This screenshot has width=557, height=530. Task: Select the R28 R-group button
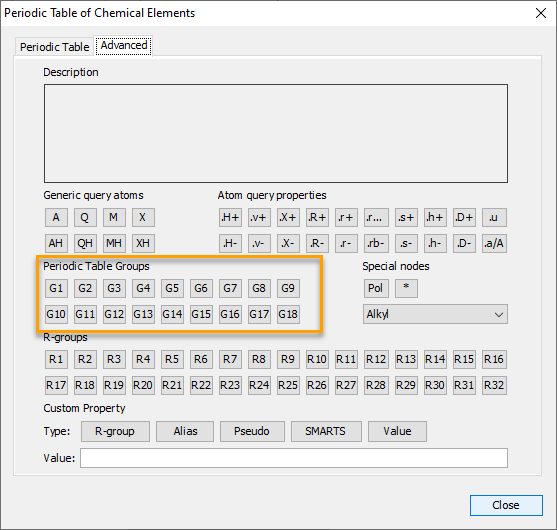pyautogui.click(x=376, y=385)
